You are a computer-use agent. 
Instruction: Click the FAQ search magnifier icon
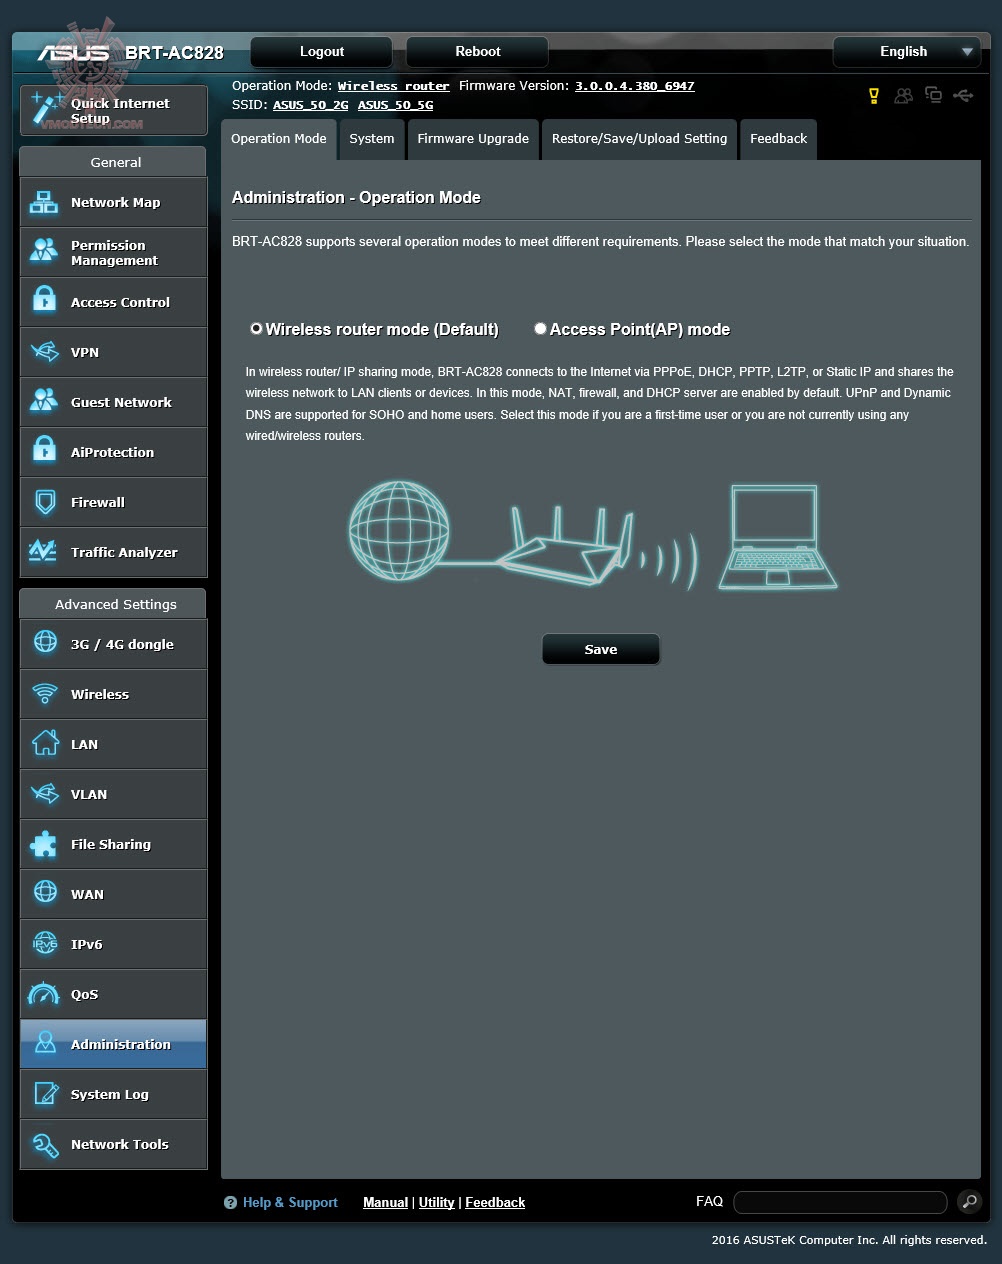coord(968,1201)
